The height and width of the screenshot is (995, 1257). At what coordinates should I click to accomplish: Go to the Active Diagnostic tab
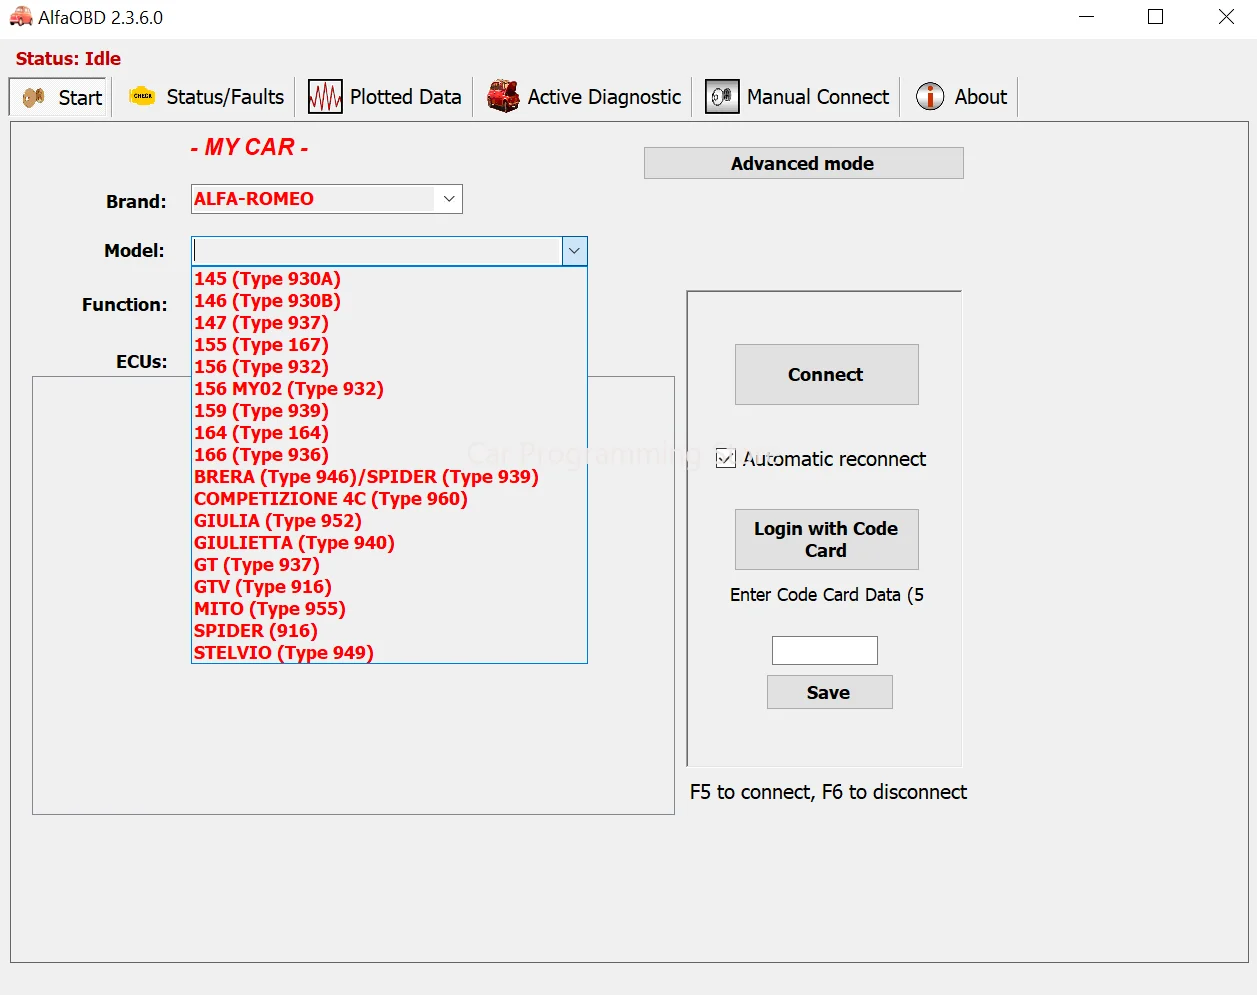click(584, 97)
